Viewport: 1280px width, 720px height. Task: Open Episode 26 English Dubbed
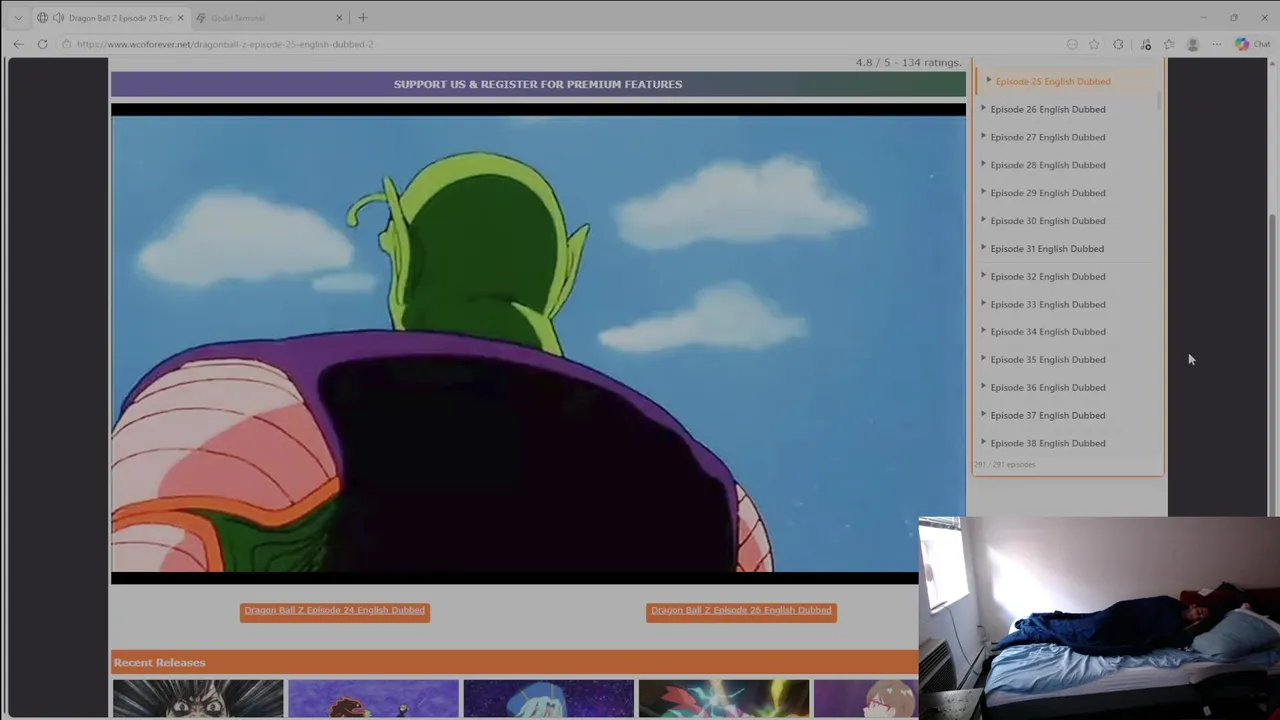coord(1048,109)
